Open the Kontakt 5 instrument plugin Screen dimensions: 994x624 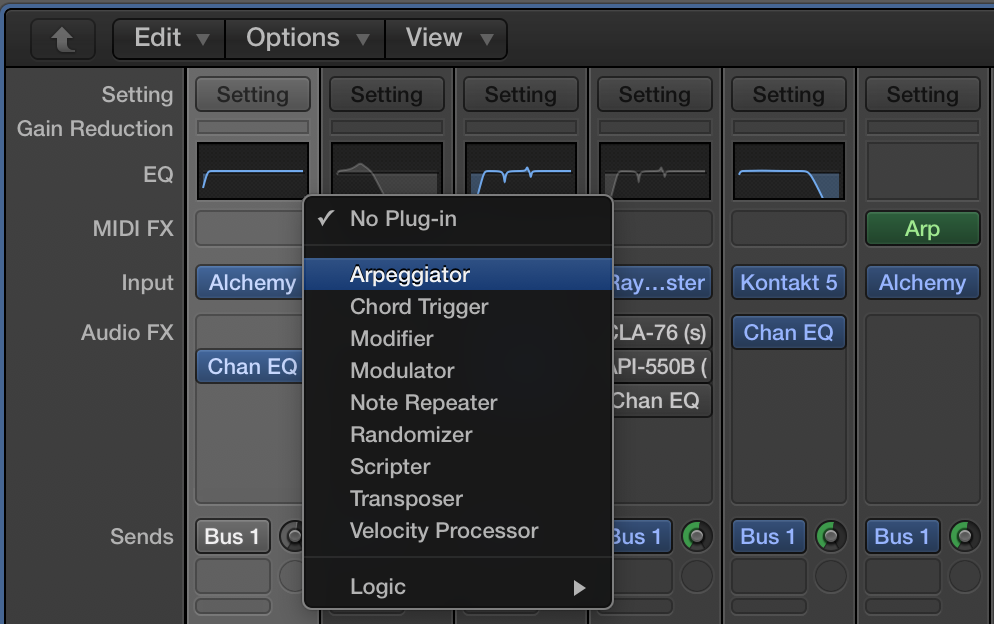tap(788, 283)
